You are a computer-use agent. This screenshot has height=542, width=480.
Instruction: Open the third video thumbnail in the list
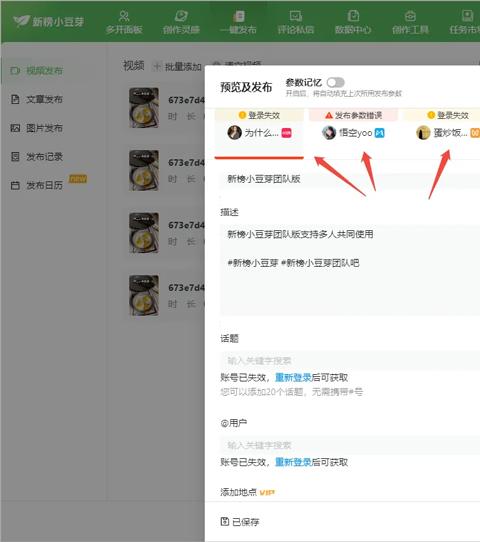[x=144, y=233]
